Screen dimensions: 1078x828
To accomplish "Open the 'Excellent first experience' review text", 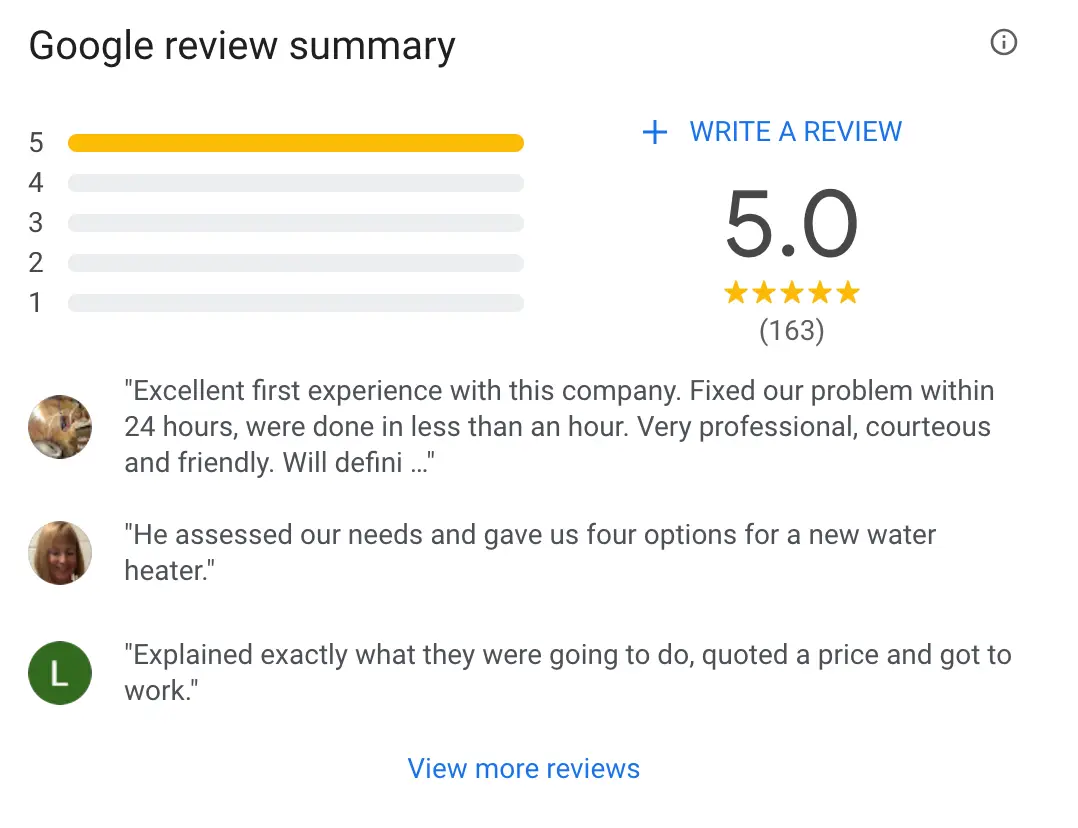I will point(560,426).
